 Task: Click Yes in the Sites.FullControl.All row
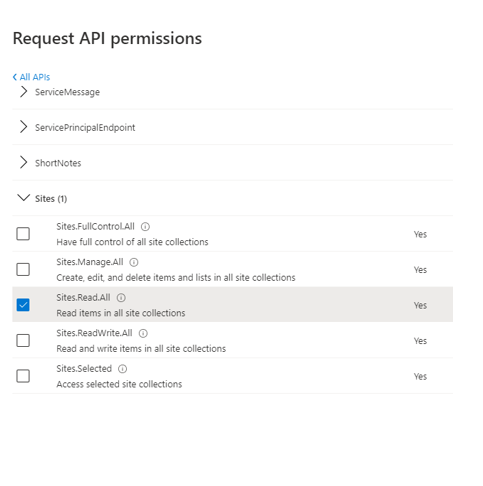pos(420,234)
